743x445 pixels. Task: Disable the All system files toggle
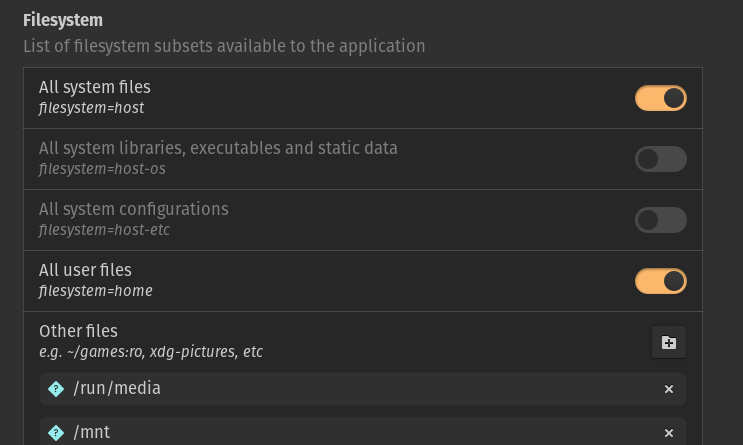pyautogui.click(x=660, y=98)
